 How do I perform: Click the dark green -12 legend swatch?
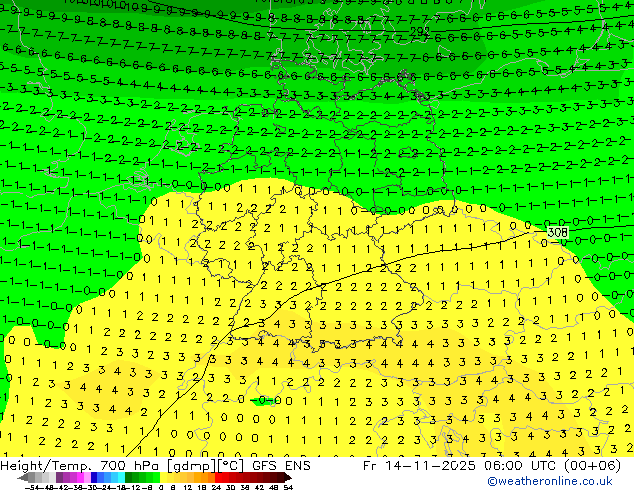coord(129,478)
